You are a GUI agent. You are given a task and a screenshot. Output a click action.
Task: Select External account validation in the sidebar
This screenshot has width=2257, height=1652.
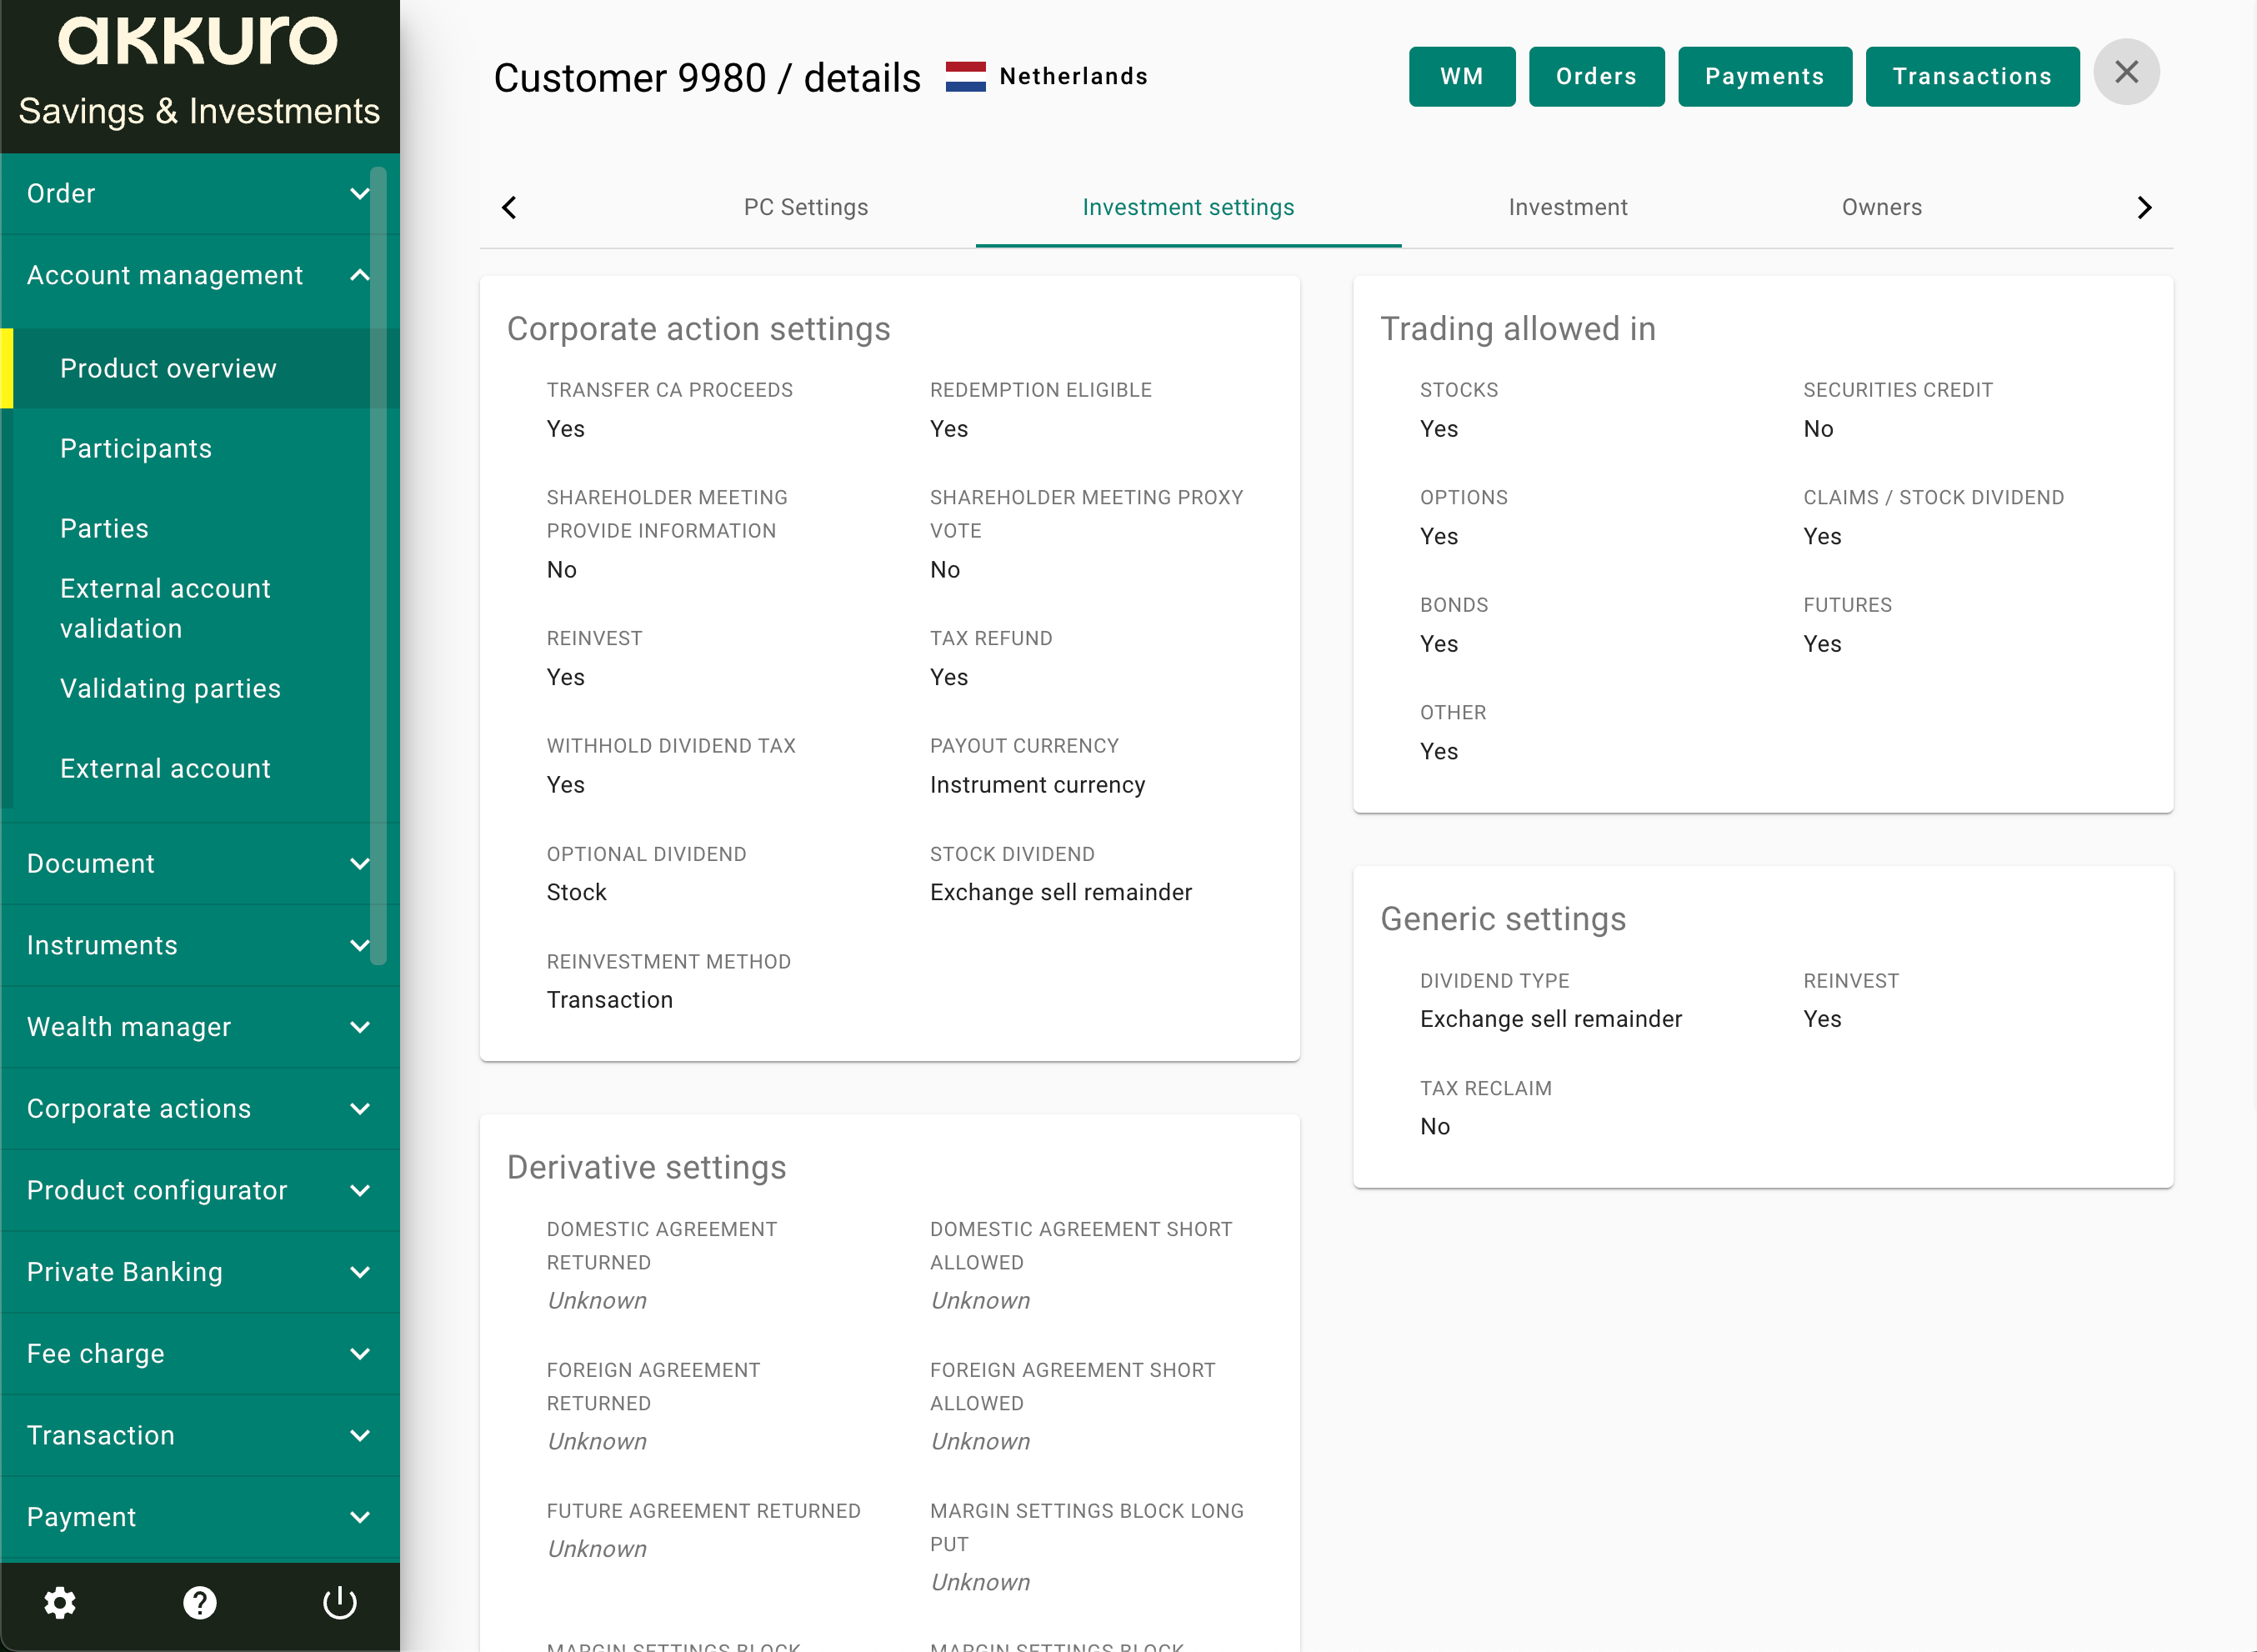point(166,608)
